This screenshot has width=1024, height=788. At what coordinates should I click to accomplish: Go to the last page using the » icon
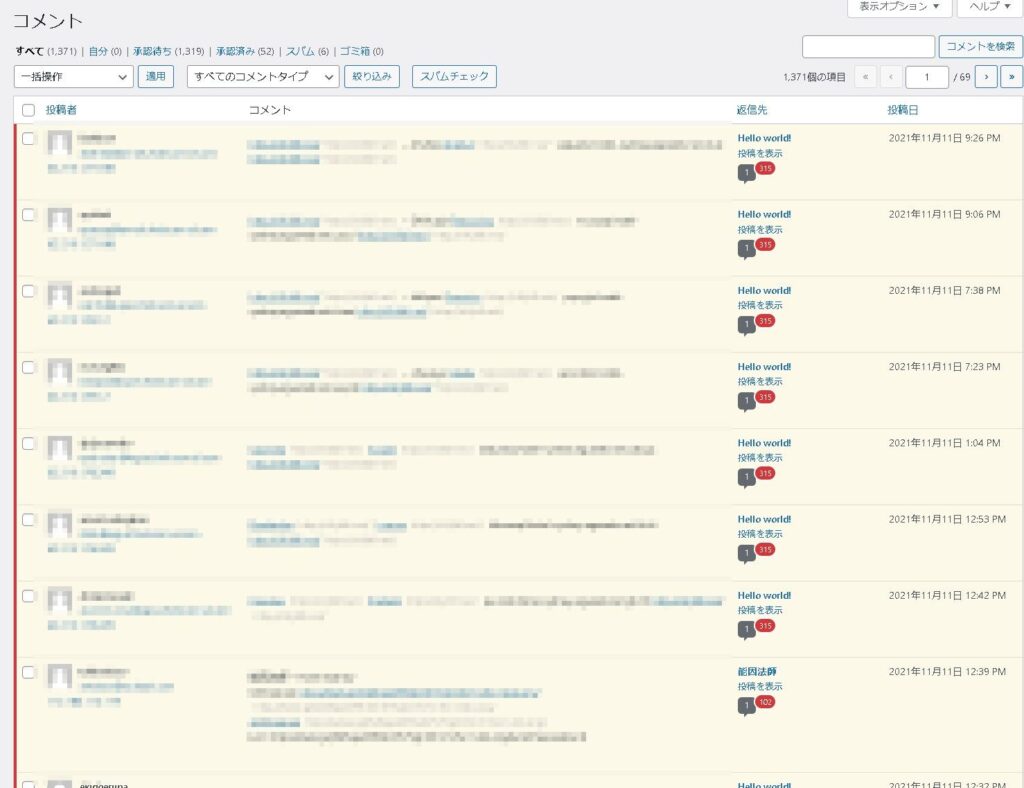(x=1011, y=76)
